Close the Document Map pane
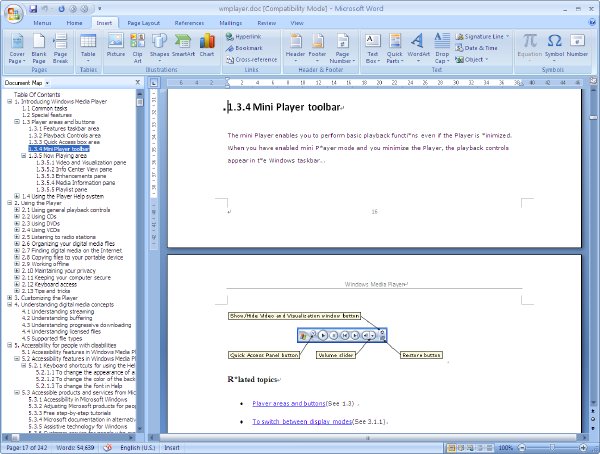Viewport: 600px width, 454px height. pos(138,82)
